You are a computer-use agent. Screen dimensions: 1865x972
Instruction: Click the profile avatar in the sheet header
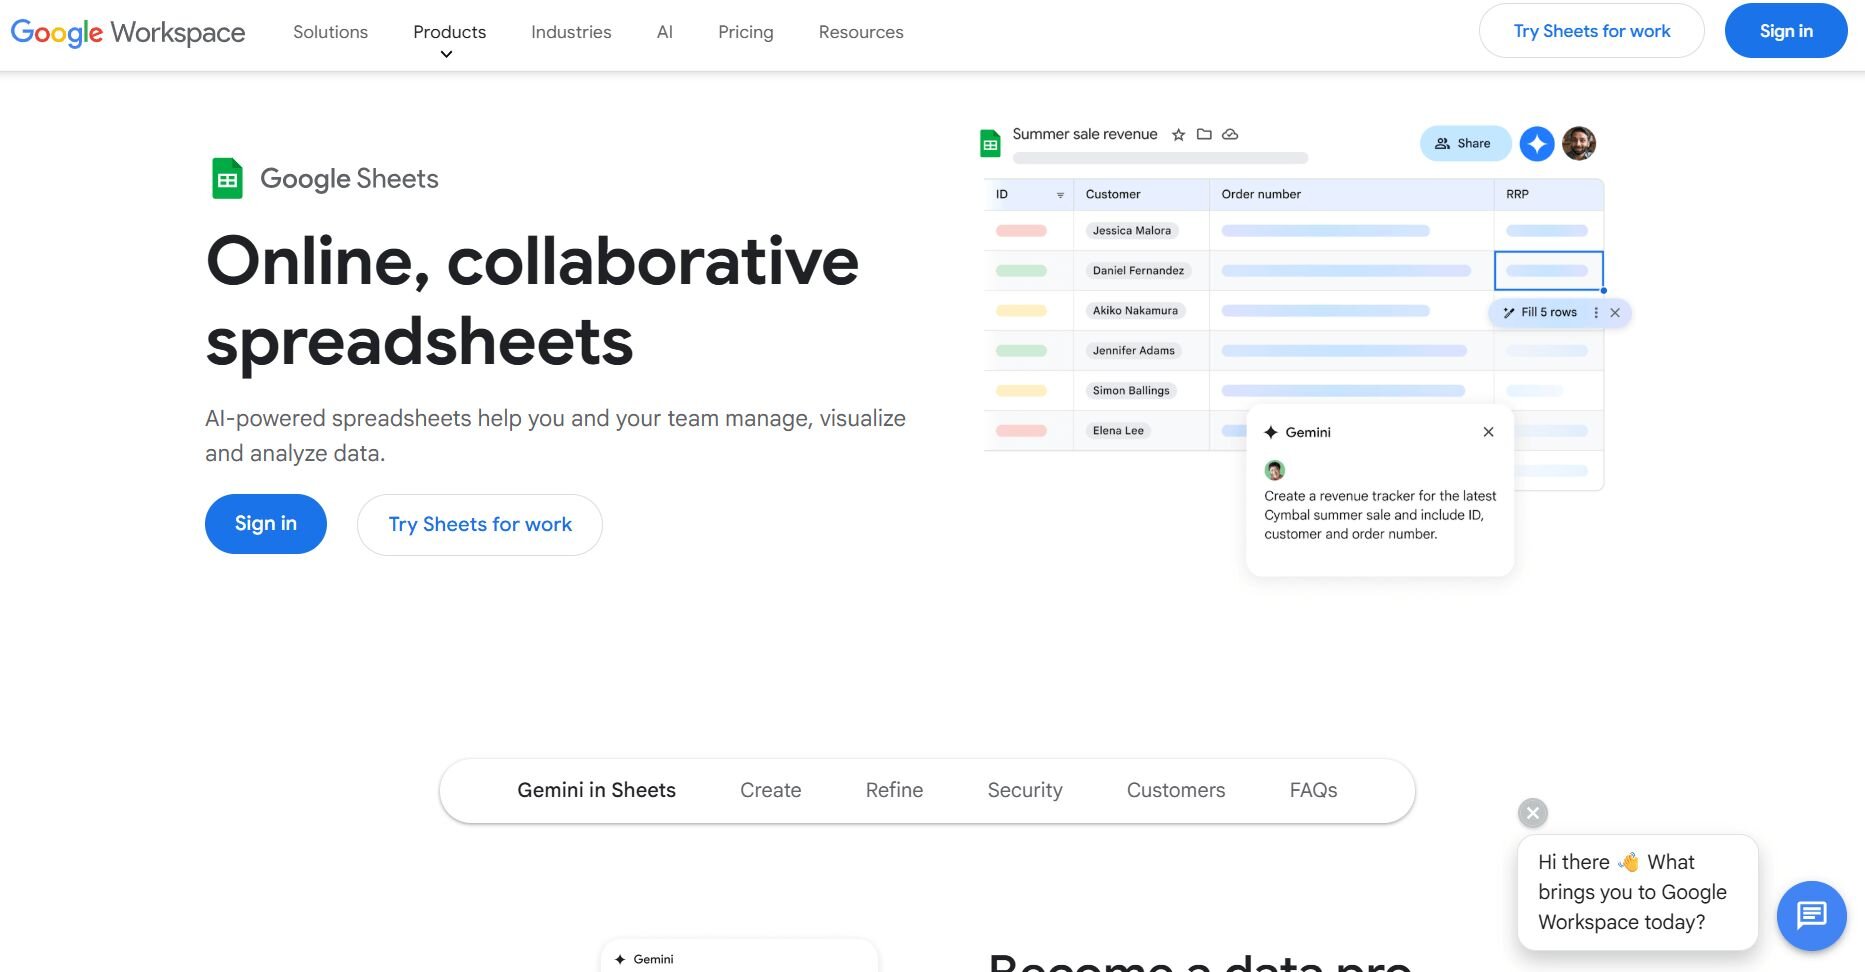1578,143
